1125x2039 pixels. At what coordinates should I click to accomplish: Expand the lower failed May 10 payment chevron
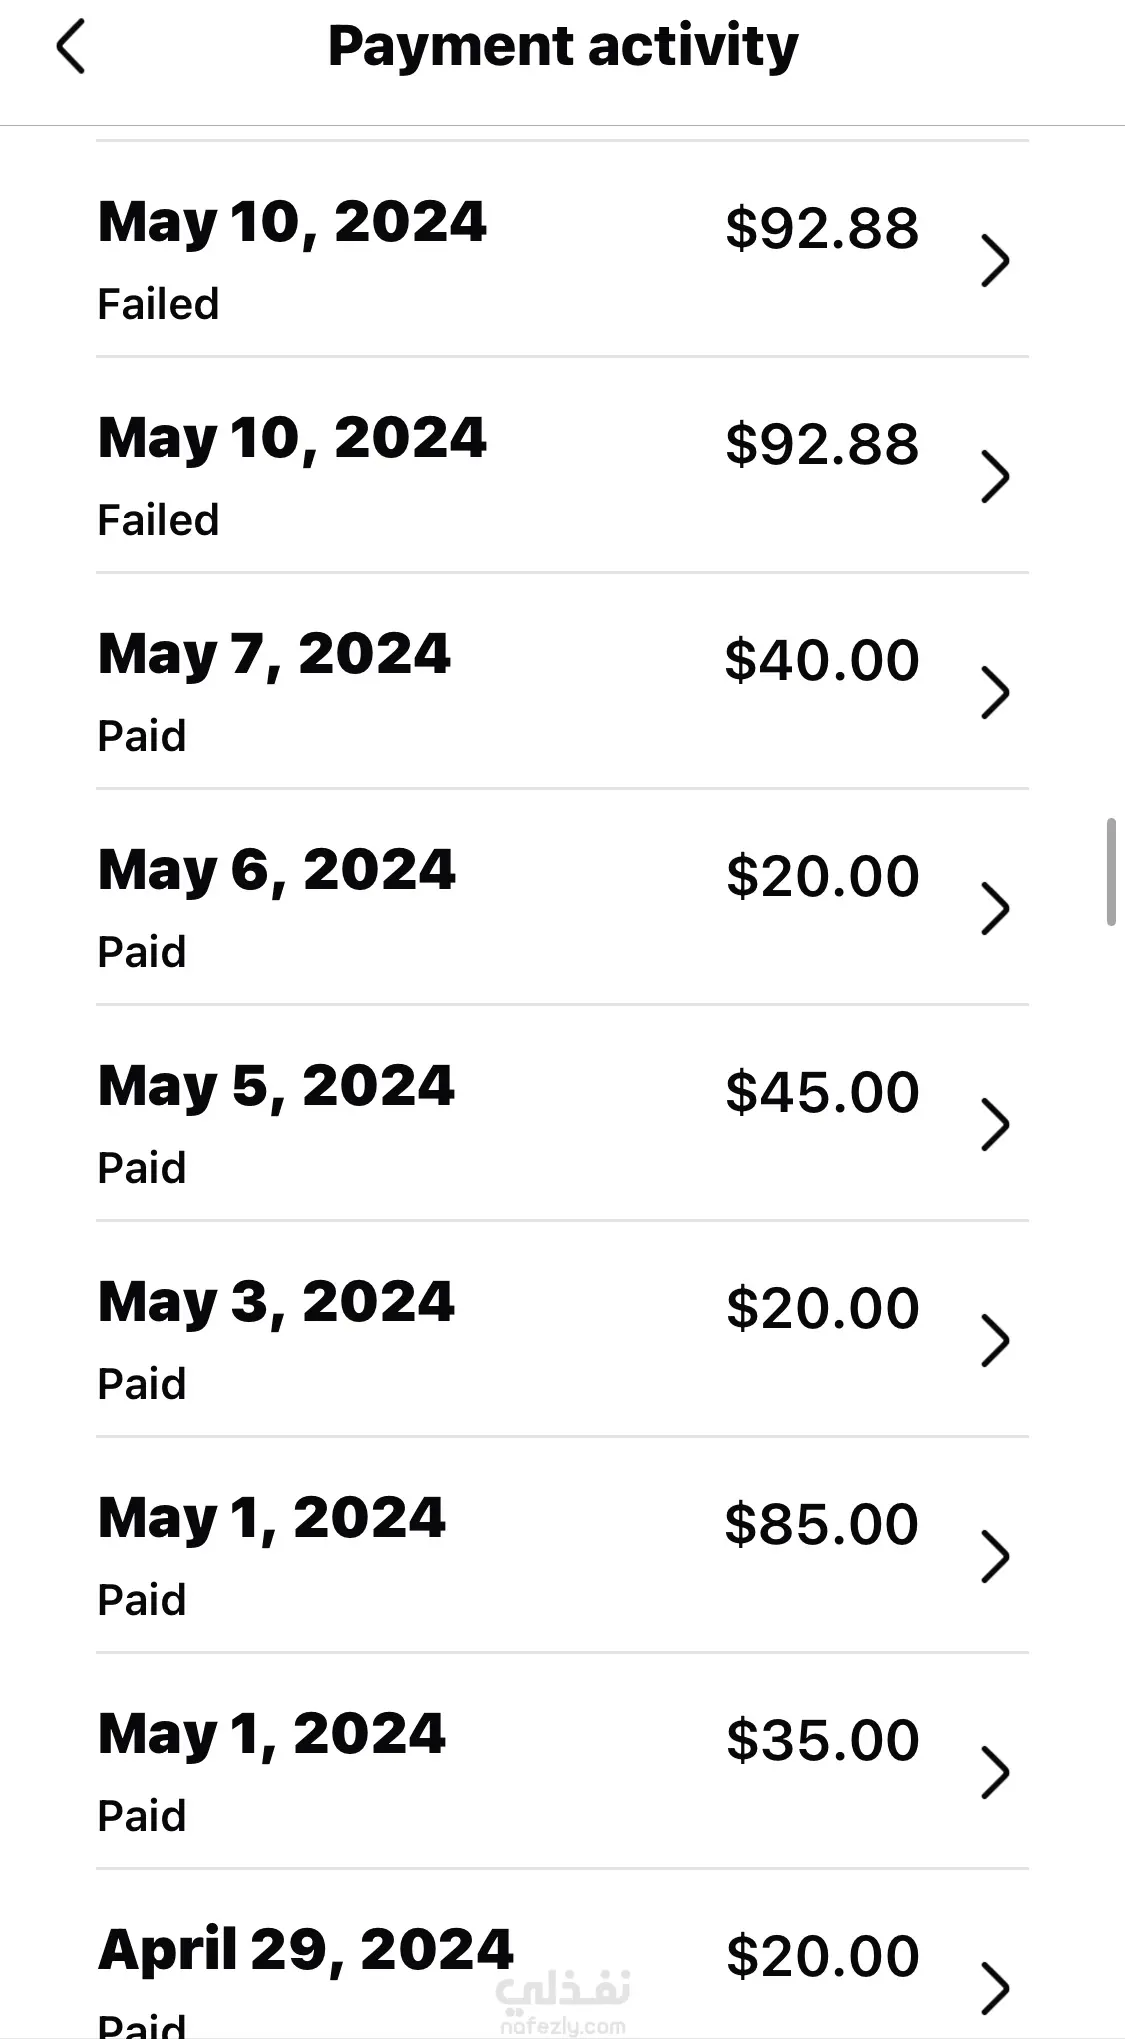click(x=994, y=477)
